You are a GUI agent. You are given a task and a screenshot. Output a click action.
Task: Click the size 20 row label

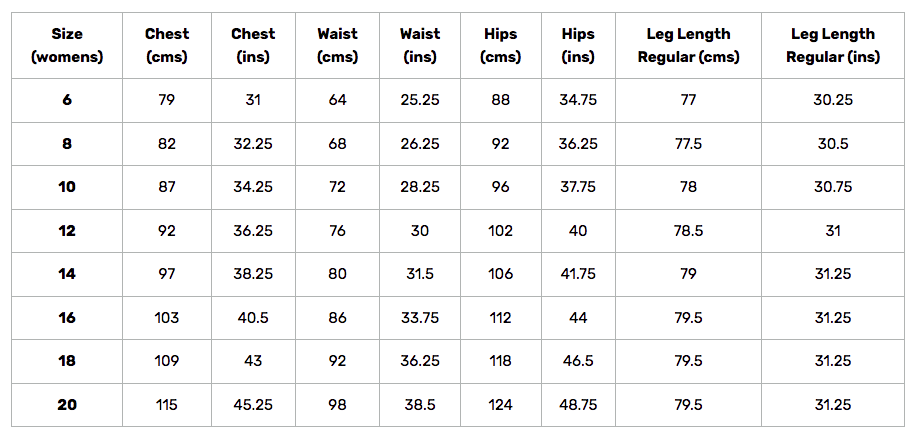67,405
